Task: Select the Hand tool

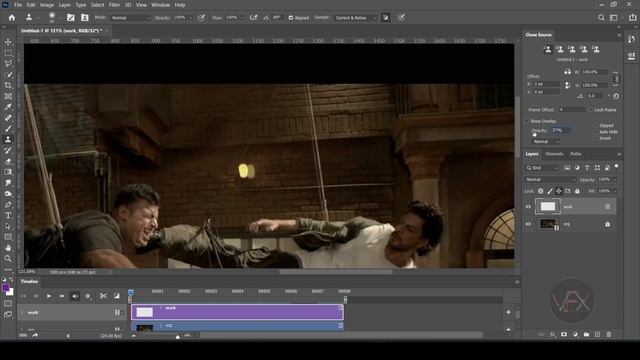Action: click(x=8, y=248)
